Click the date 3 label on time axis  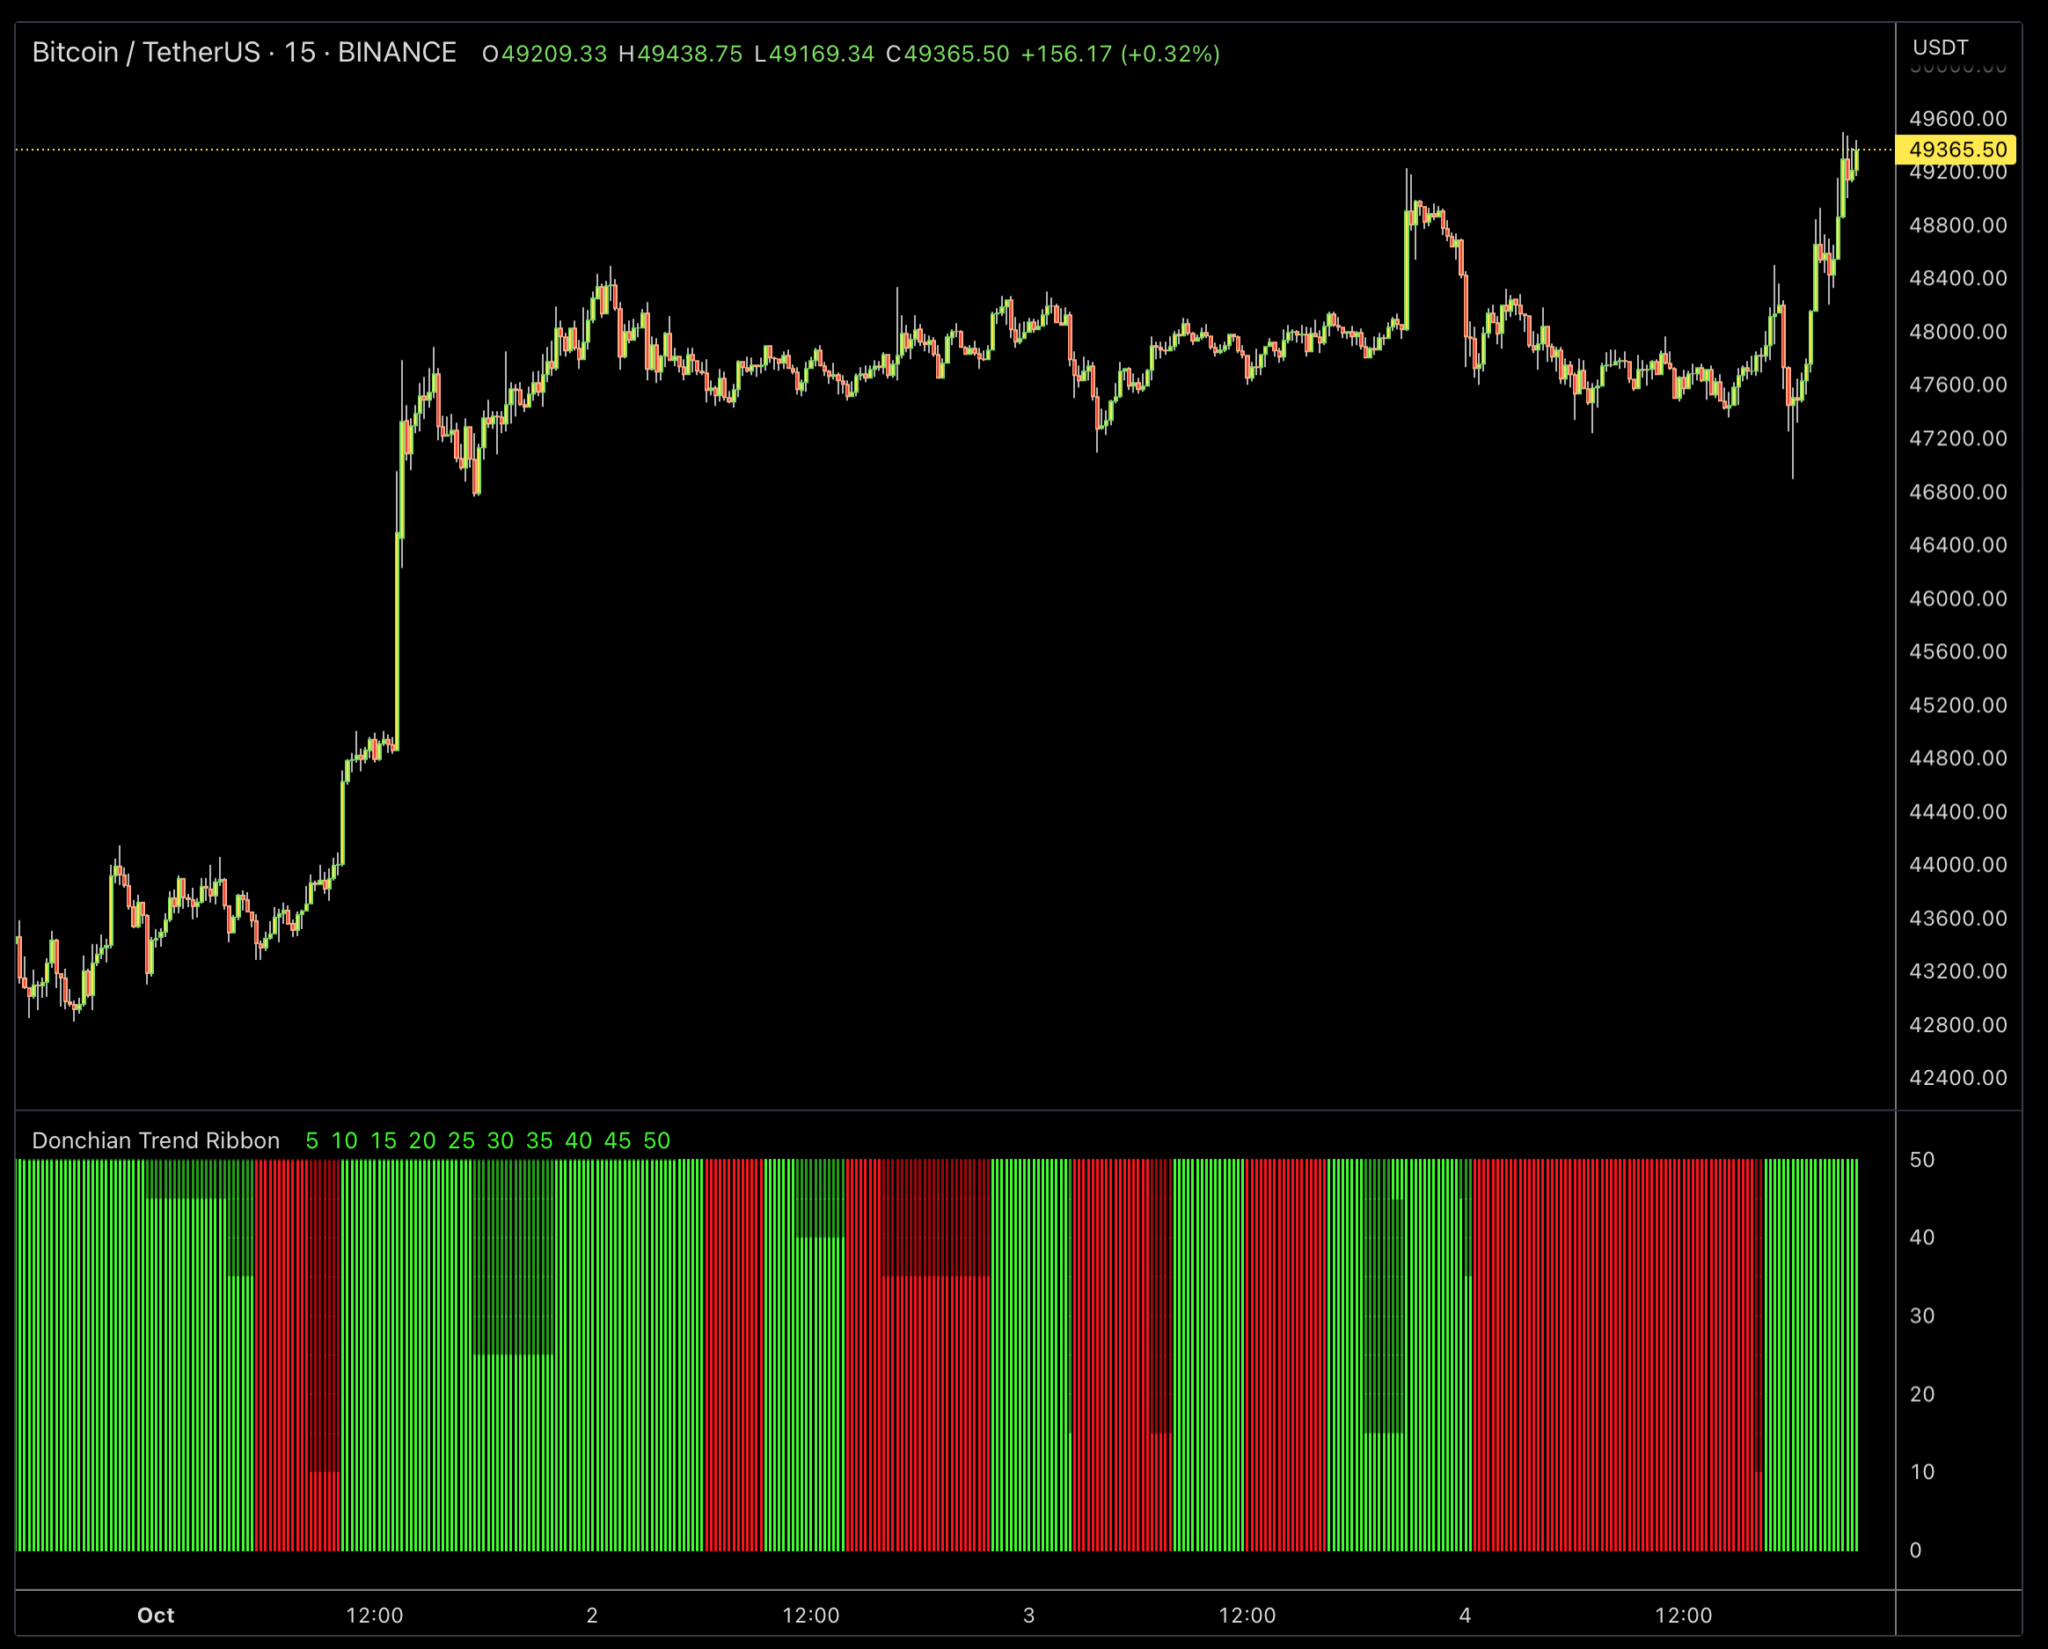[x=1029, y=1615]
